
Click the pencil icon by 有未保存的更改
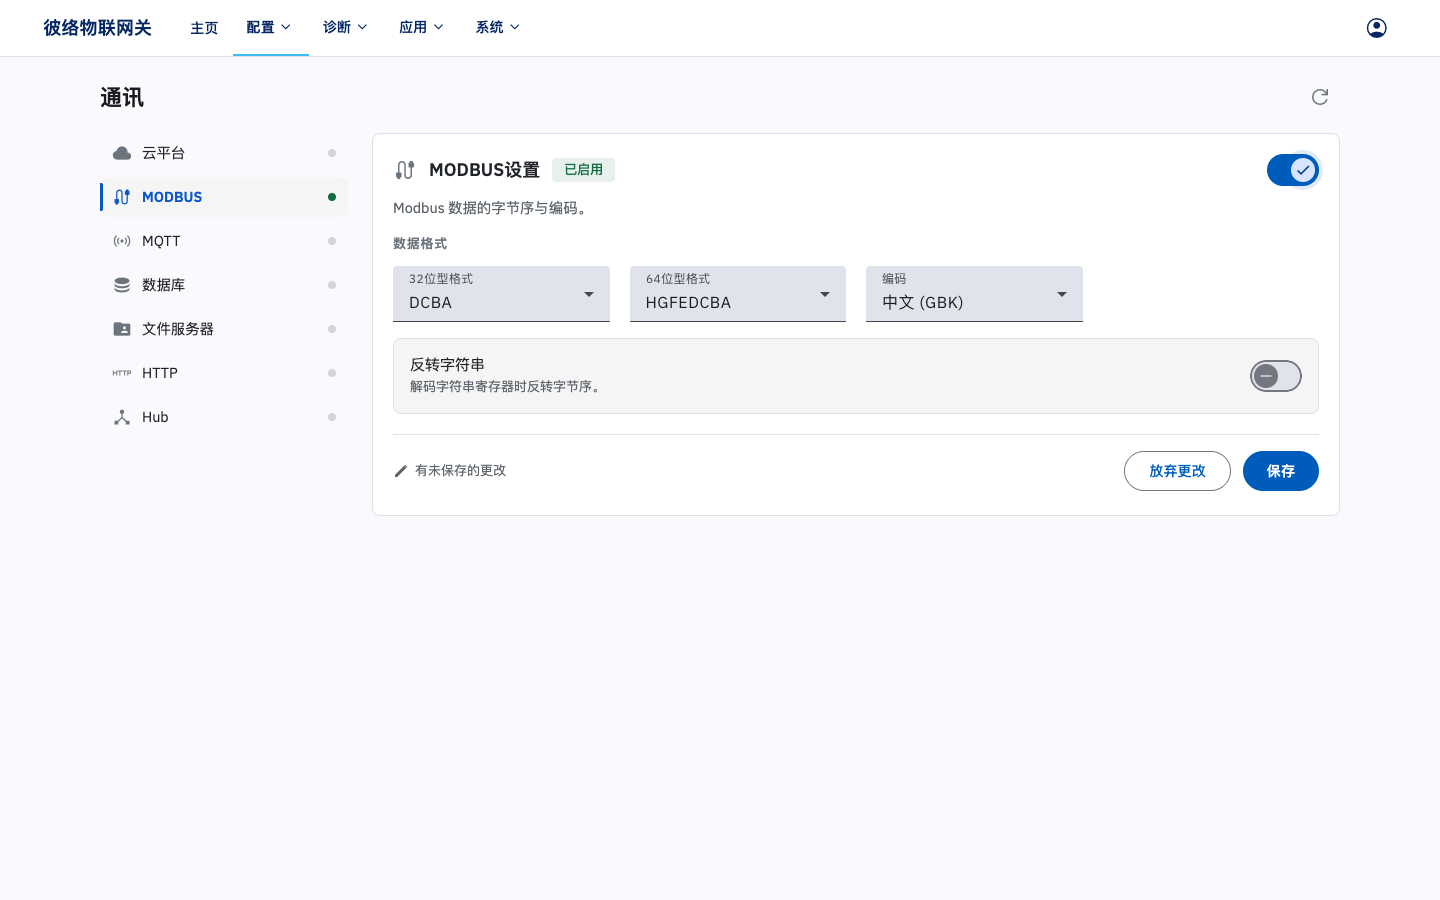pyautogui.click(x=401, y=471)
